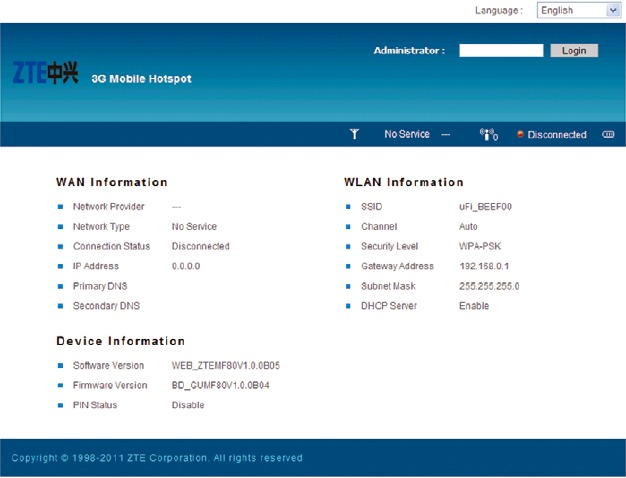Click the WiFi connected users icon
The image size is (626, 478).
click(489, 134)
